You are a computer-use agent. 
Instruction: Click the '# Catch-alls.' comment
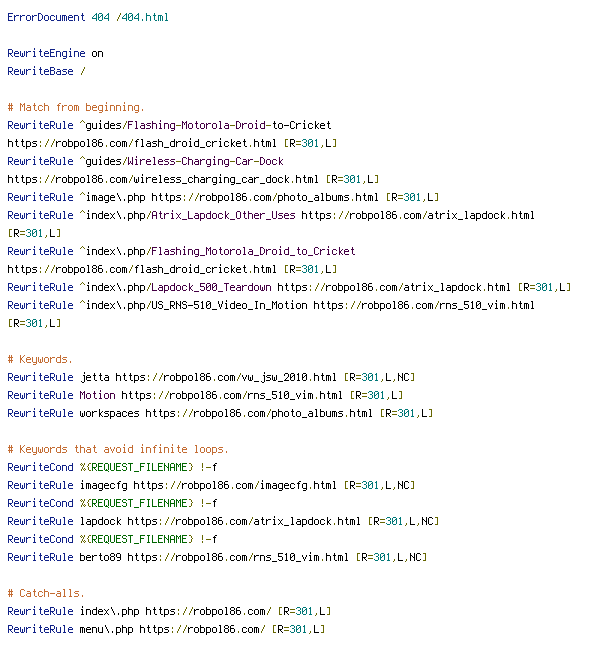[x=46, y=593]
